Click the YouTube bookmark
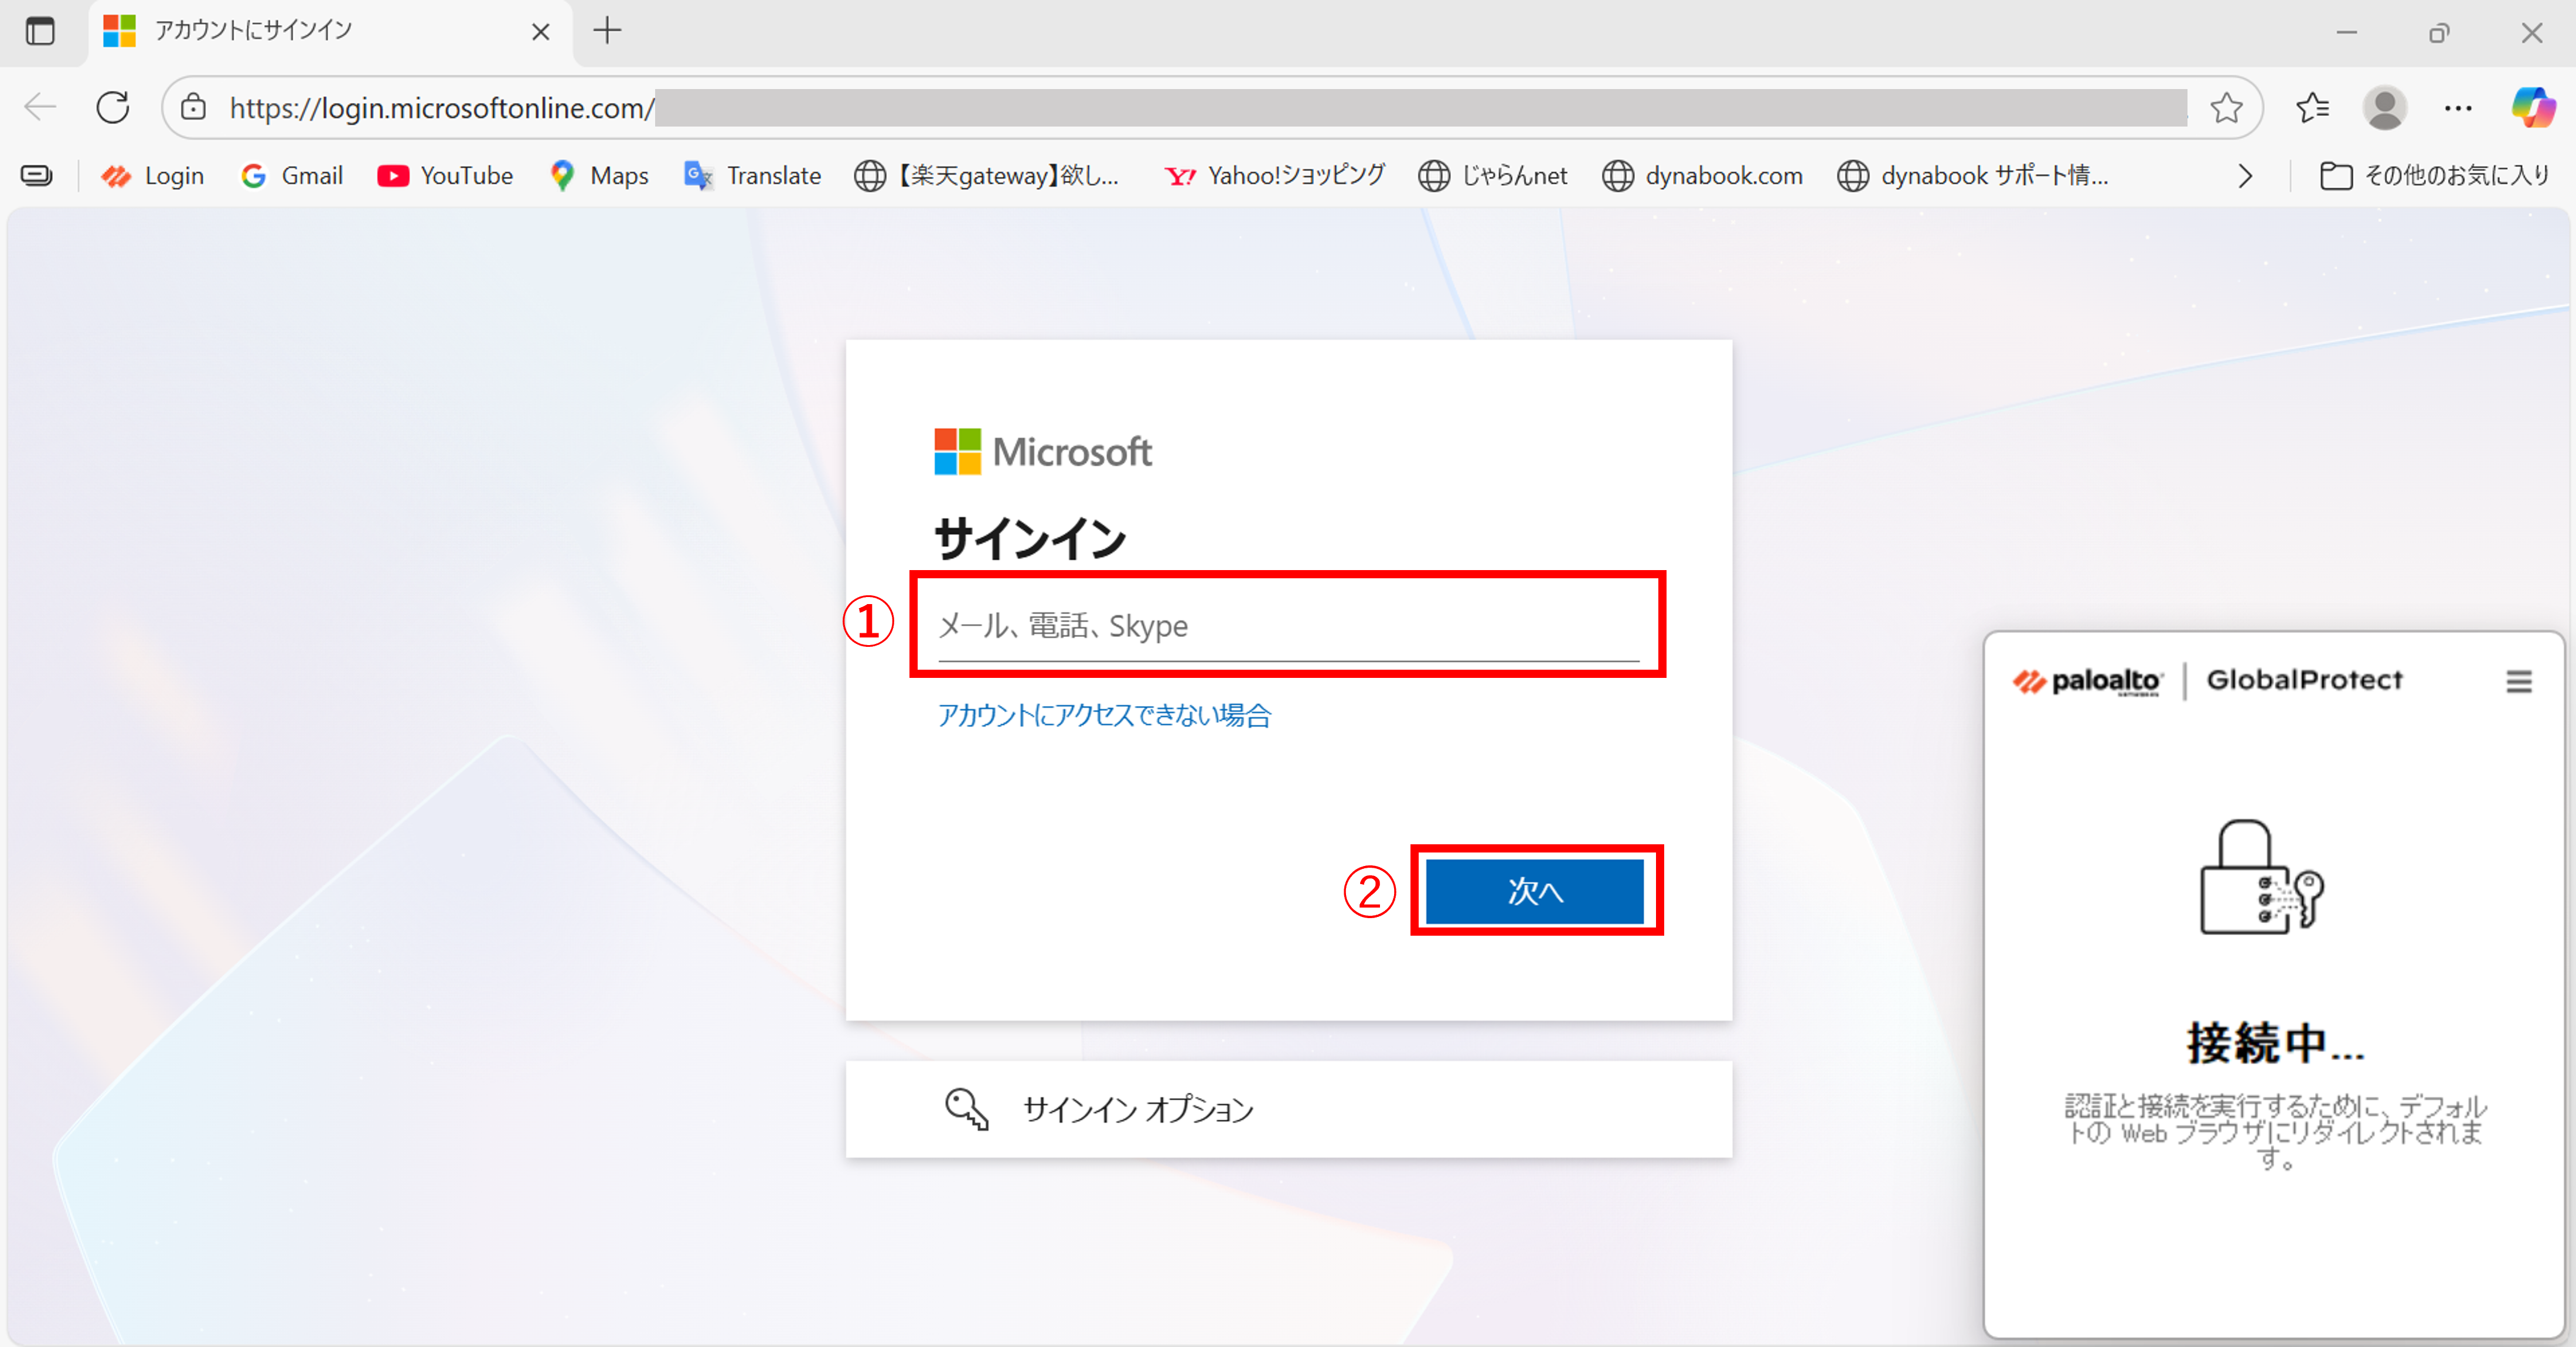This screenshot has height=1347, width=2576. pyautogui.click(x=446, y=176)
